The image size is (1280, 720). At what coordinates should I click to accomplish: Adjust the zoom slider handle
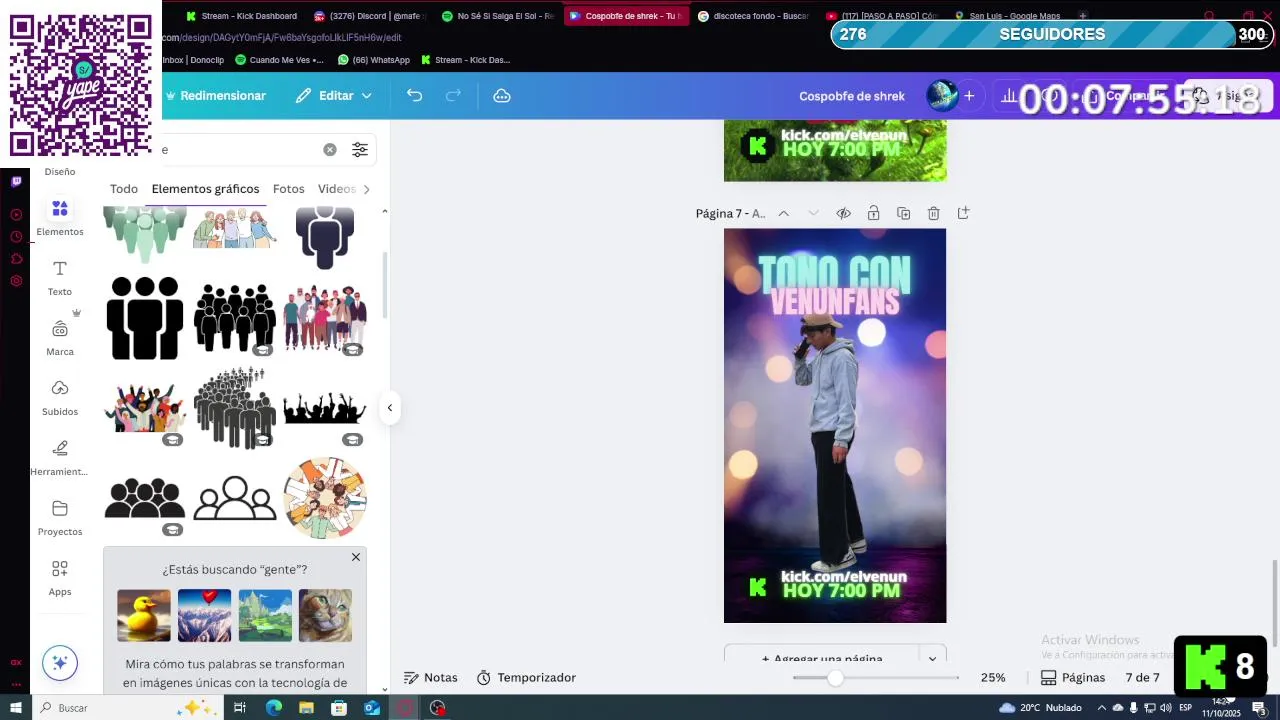point(835,677)
